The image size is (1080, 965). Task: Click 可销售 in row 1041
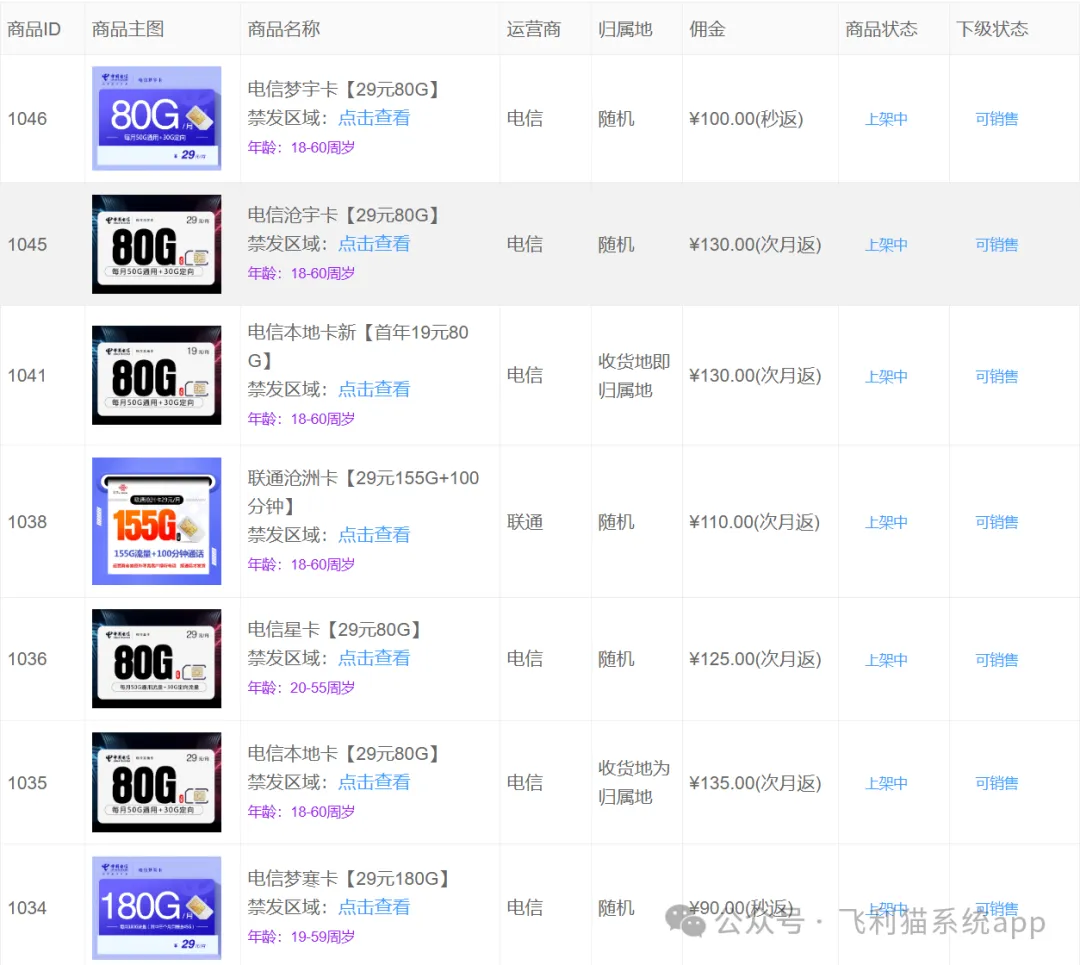(x=996, y=377)
